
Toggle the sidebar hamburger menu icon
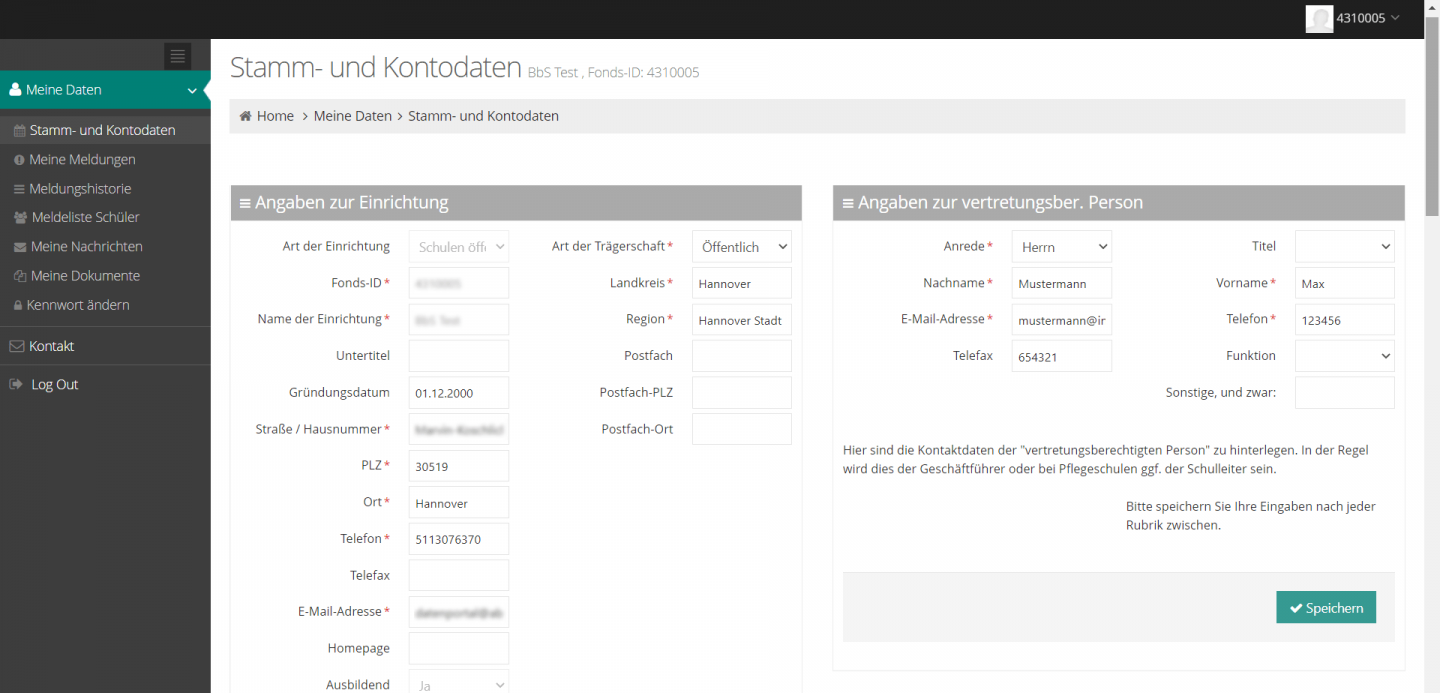click(x=177, y=56)
